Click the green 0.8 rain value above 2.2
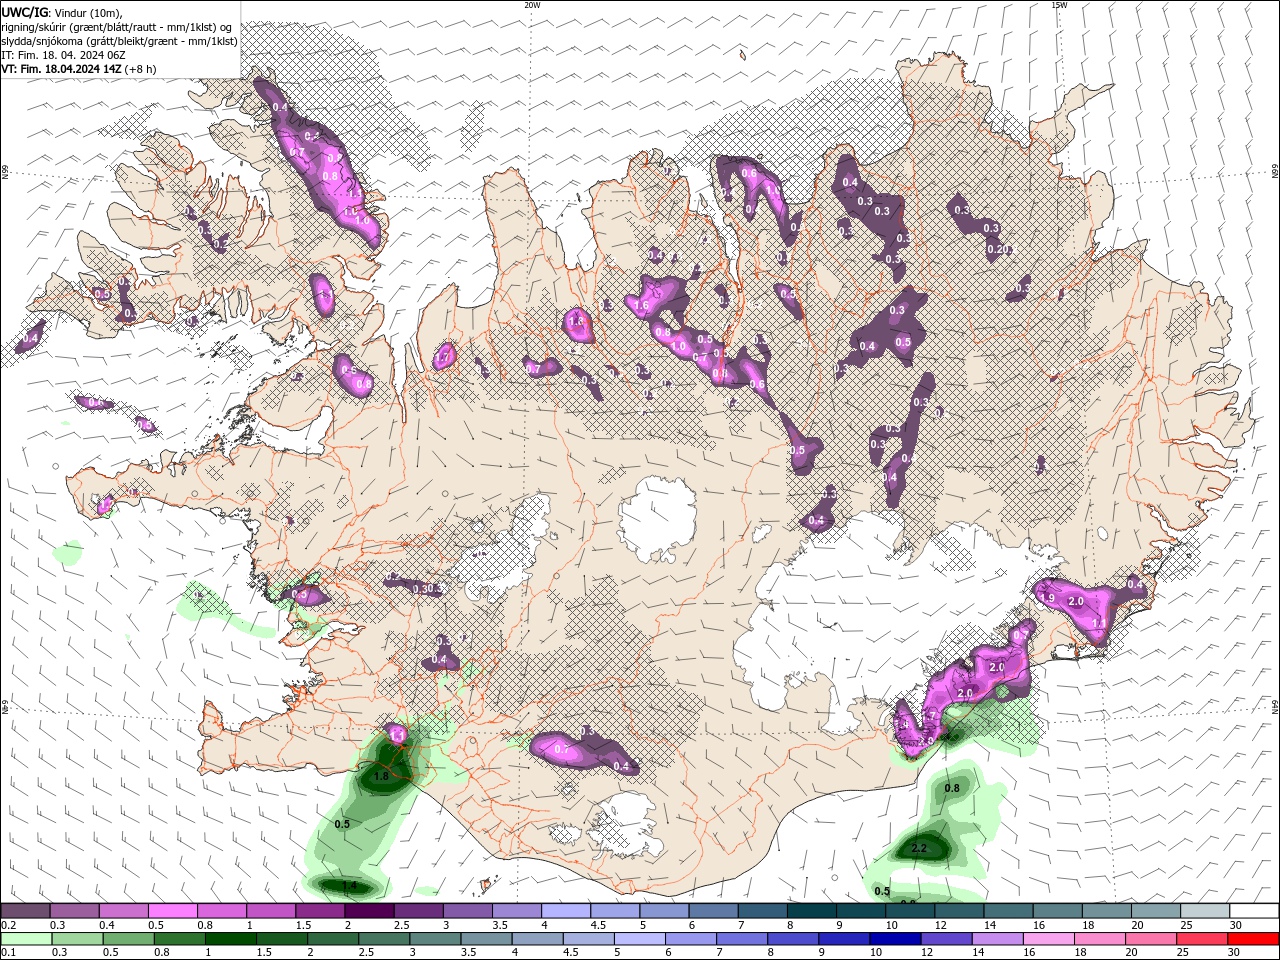This screenshot has height=960, width=1280. point(952,788)
